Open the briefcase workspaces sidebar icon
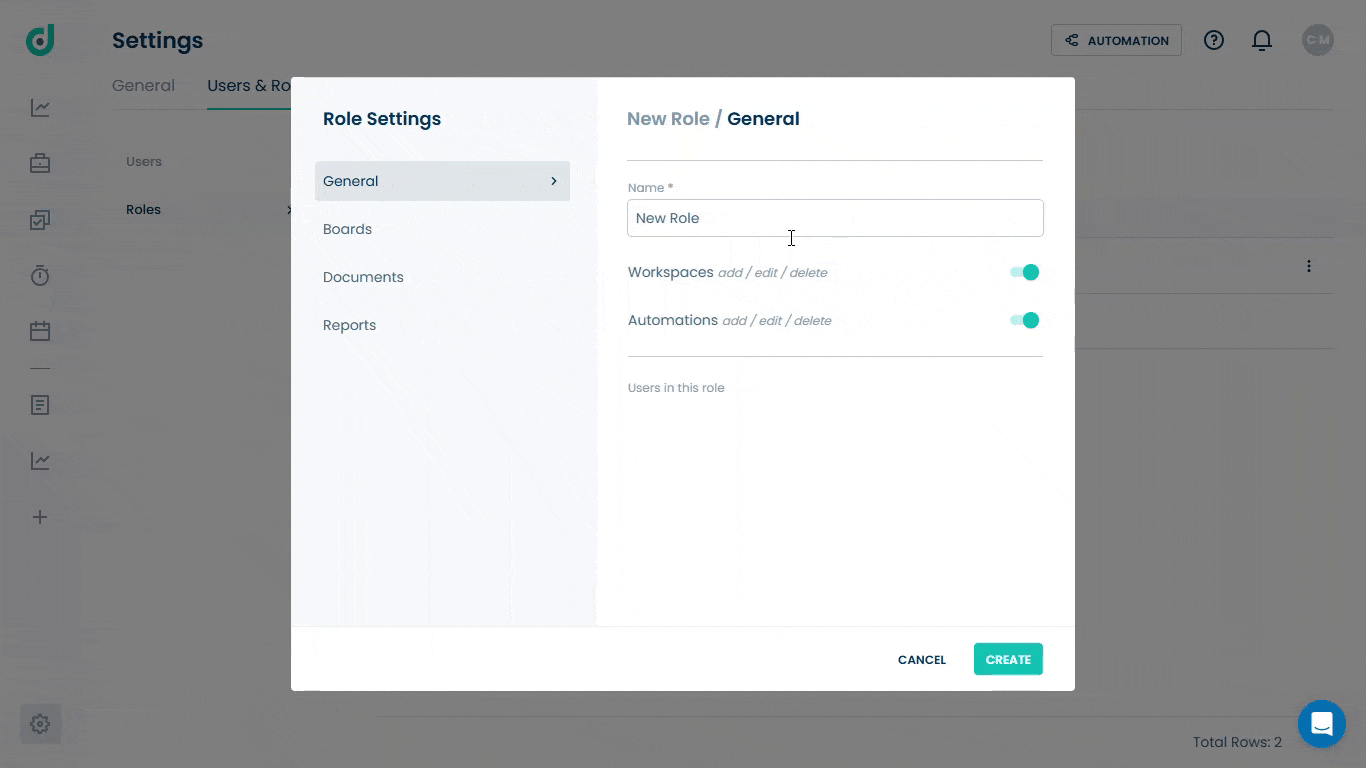The width and height of the screenshot is (1366, 768). pos(40,163)
